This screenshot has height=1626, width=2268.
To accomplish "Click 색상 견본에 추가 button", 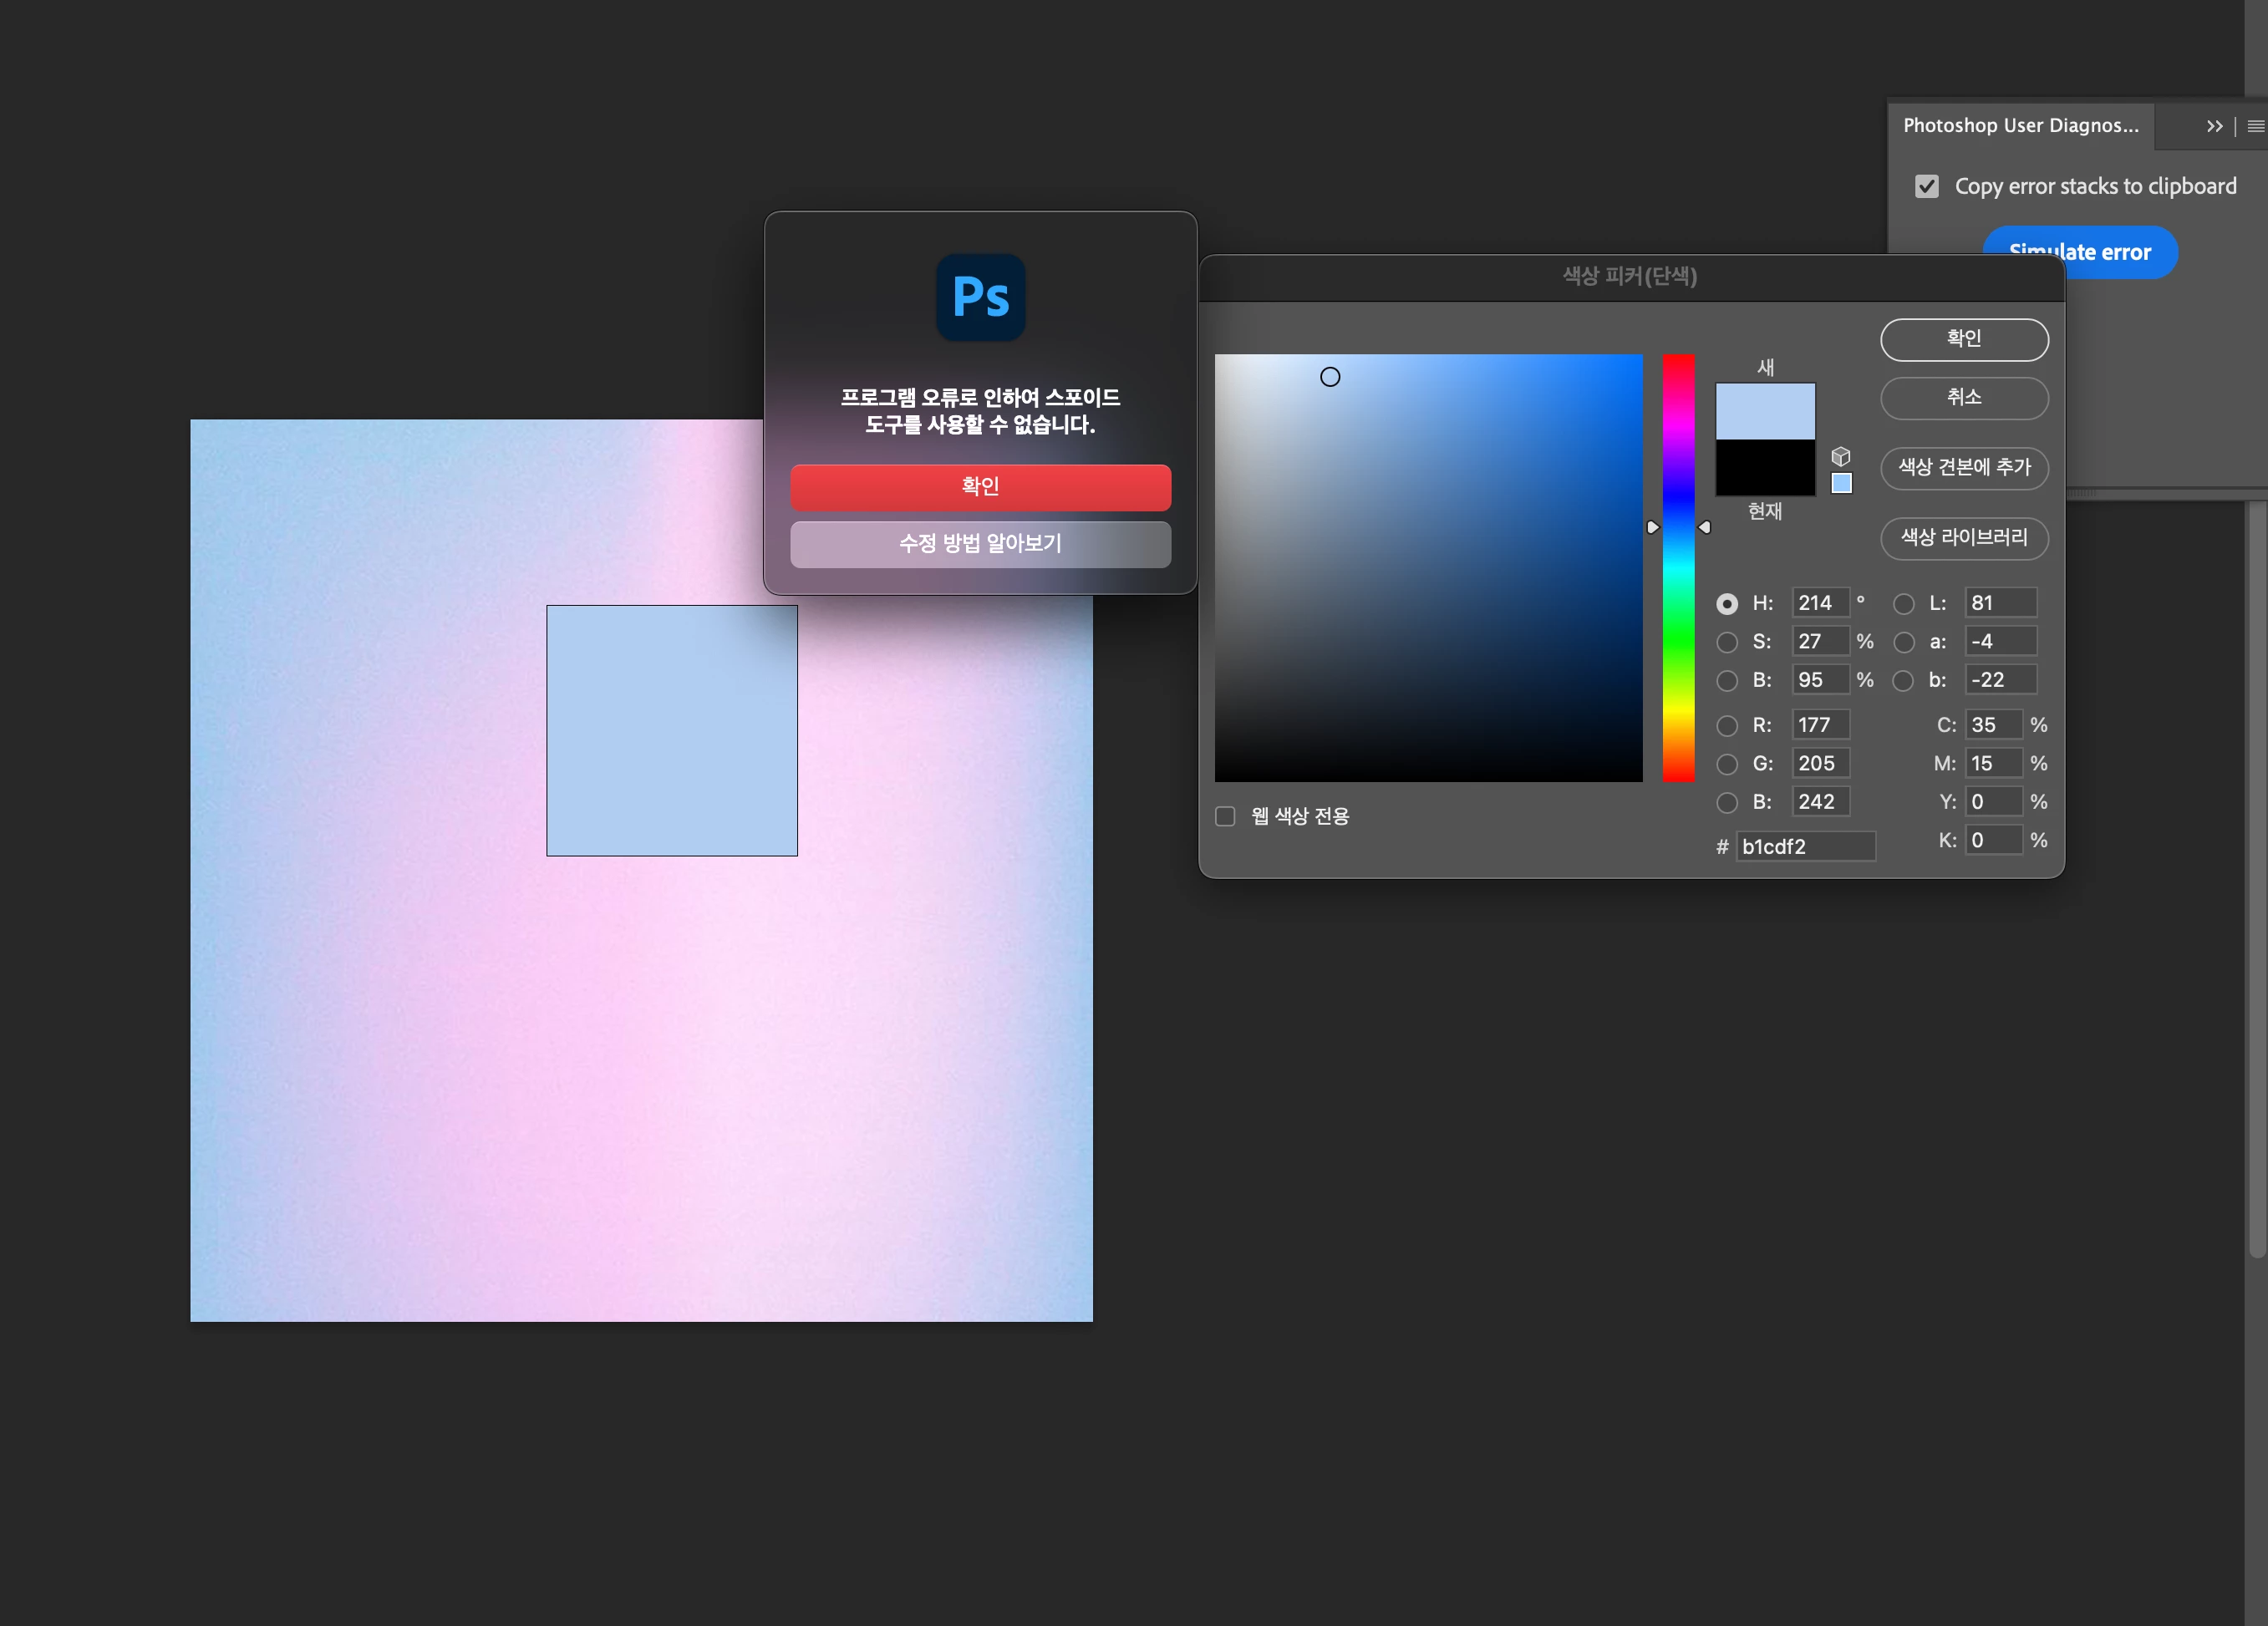I will (1963, 467).
